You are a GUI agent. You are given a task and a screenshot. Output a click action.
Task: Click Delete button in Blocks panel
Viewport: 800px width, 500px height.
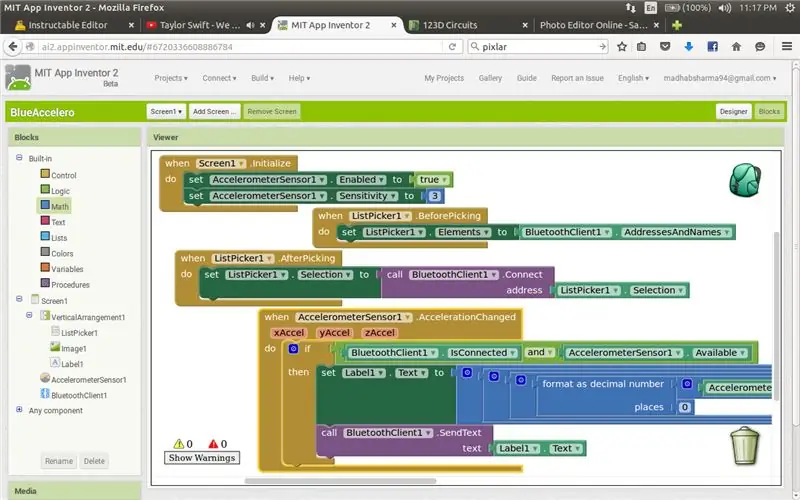pos(94,461)
